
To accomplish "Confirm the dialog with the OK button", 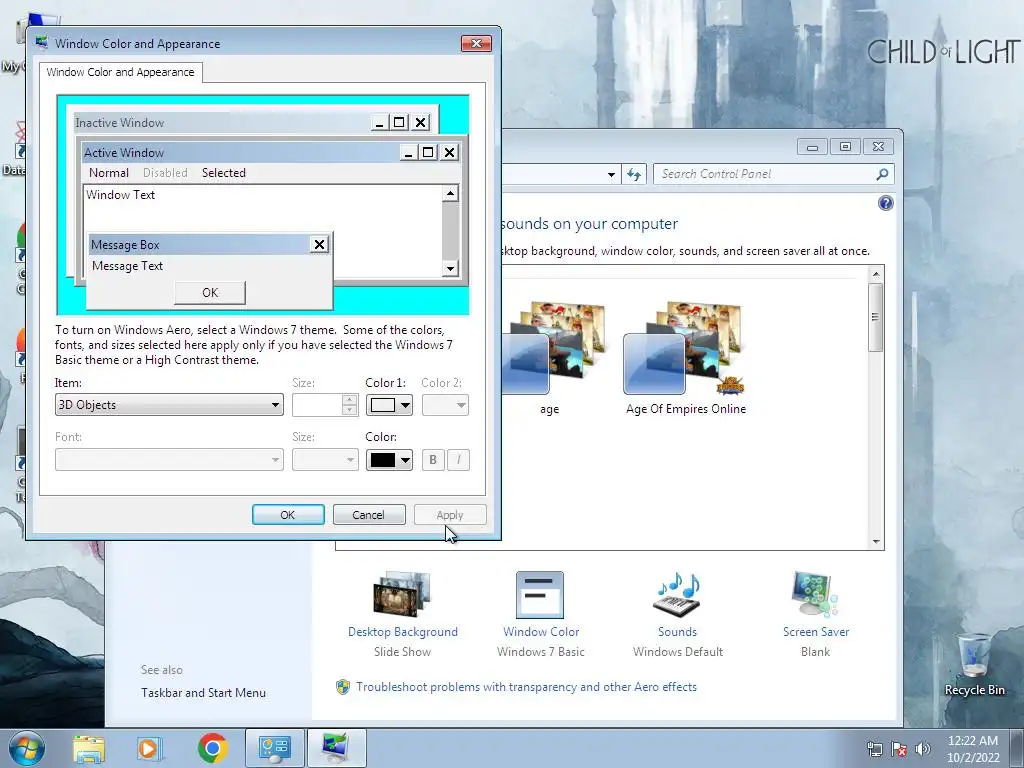I will 288,515.
